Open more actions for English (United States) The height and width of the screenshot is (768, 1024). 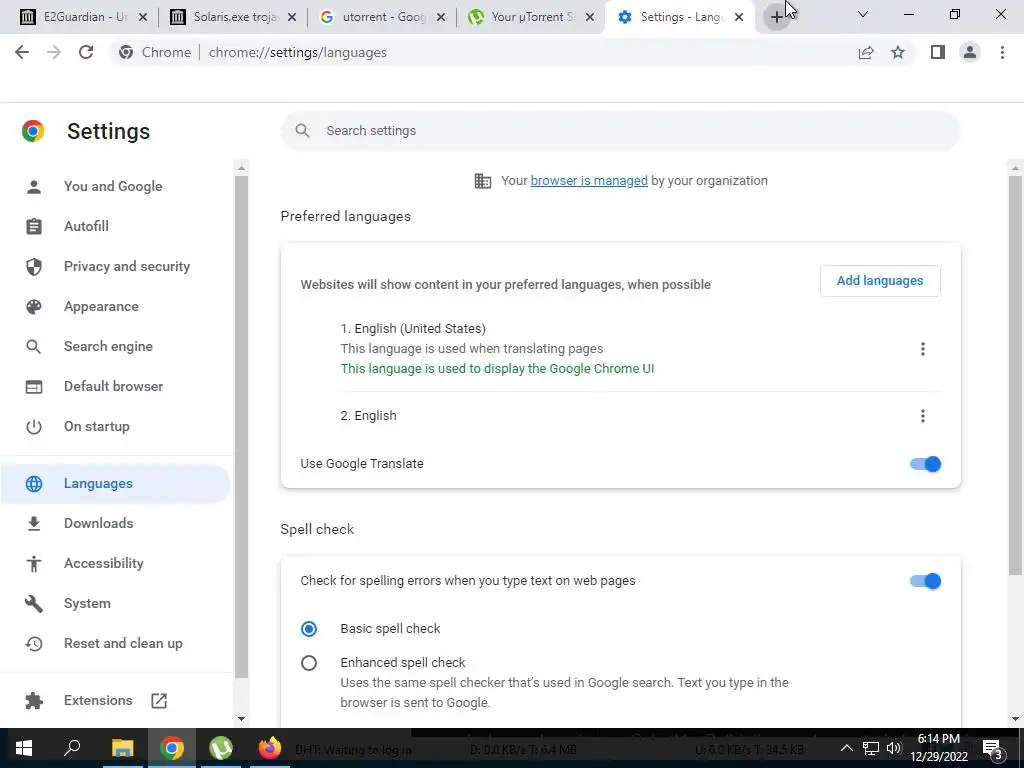click(x=923, y=349)
